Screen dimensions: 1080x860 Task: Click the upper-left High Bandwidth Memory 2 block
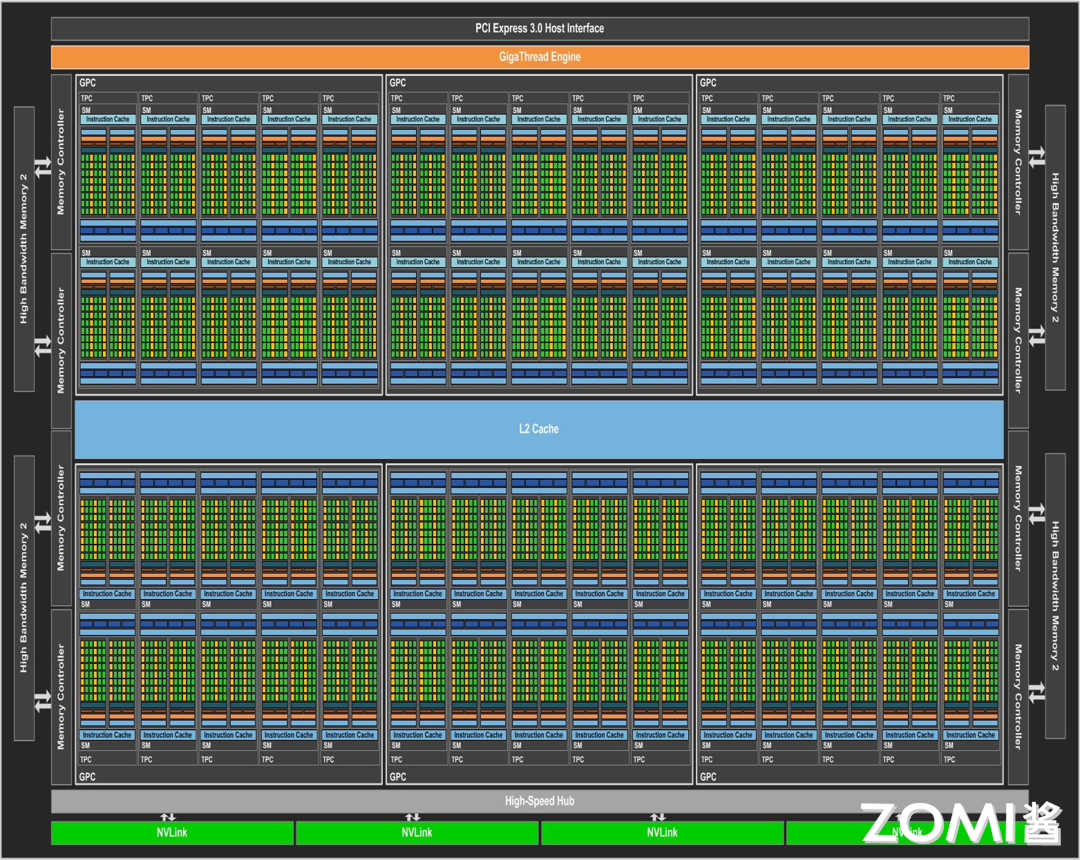25,247
